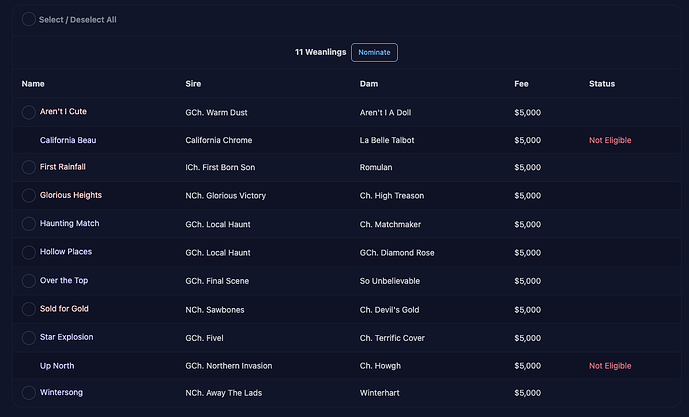Open the Up North horse link
The height and width of the screenshot is (417, 689).
[x=57, y=366]
